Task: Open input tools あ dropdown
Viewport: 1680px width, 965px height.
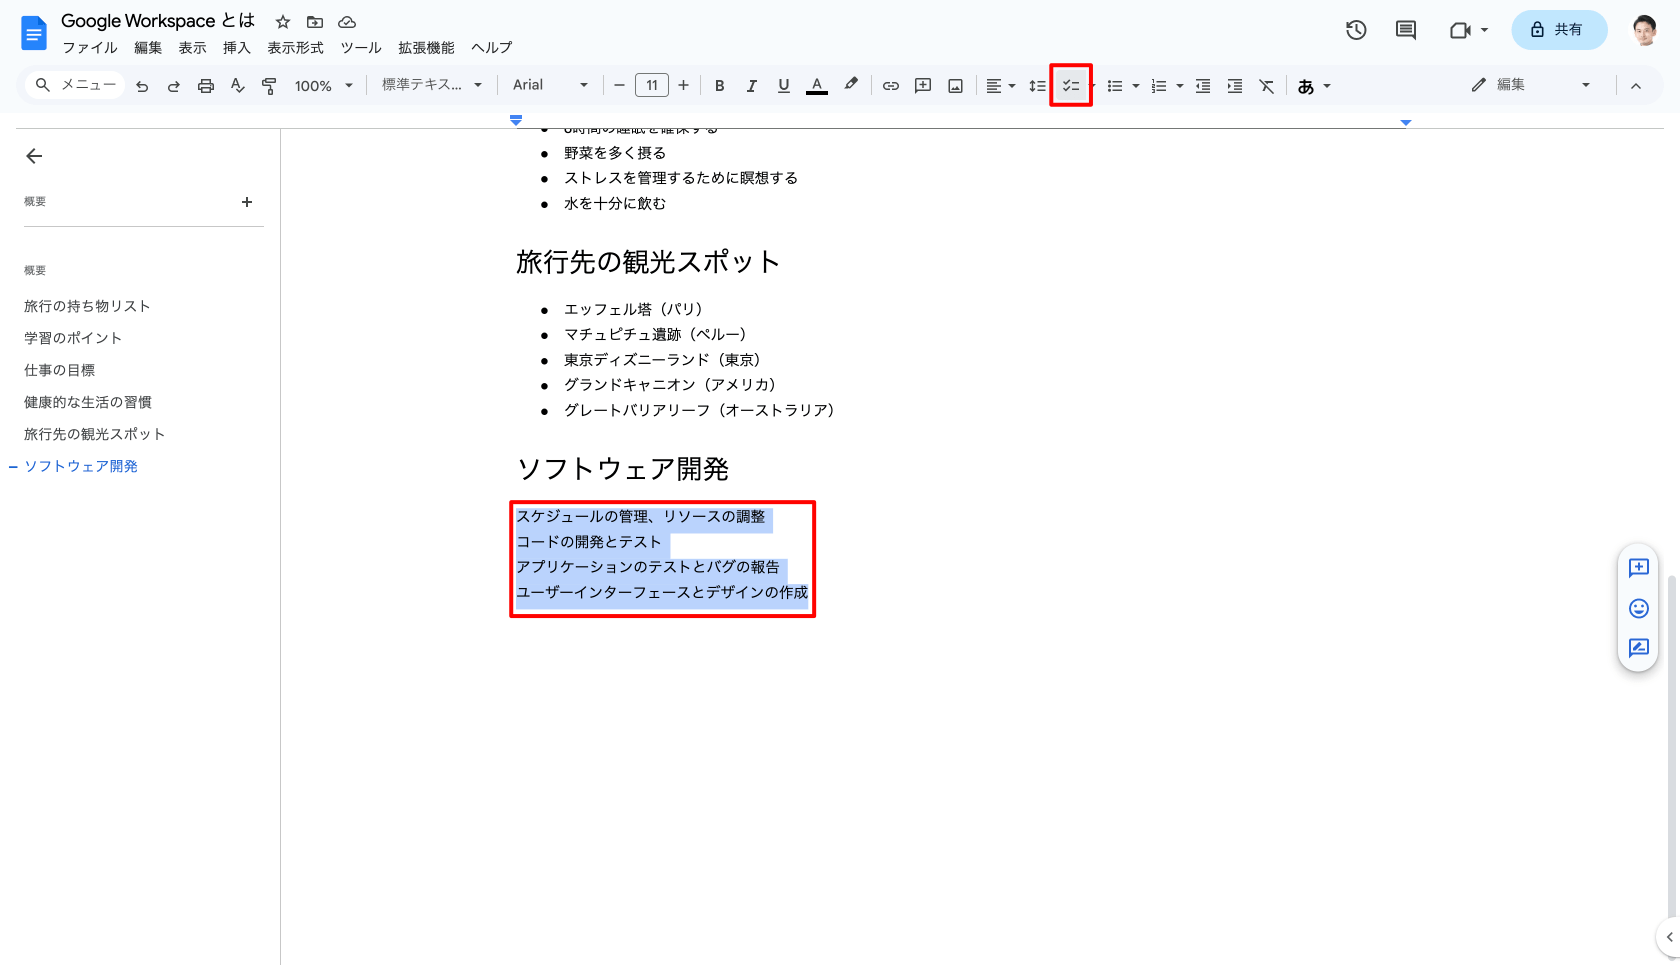Action: [1314, 86]
